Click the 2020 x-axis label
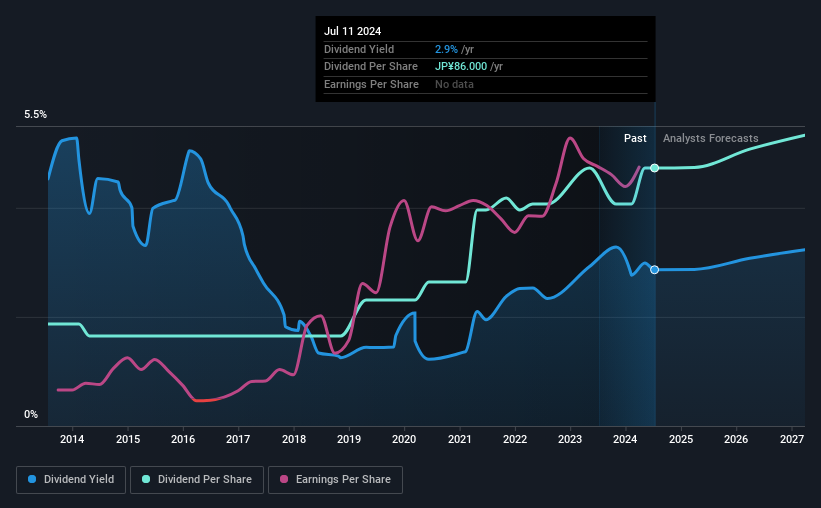821x508 pixels. click(x=404, y=439)
